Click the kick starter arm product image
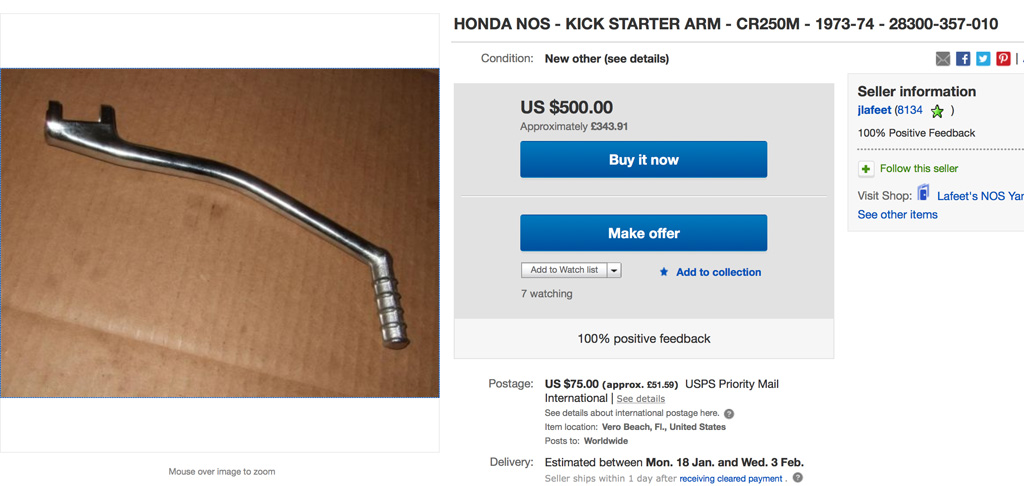This screenshot has height=486, width=1024. pos(220,233)
